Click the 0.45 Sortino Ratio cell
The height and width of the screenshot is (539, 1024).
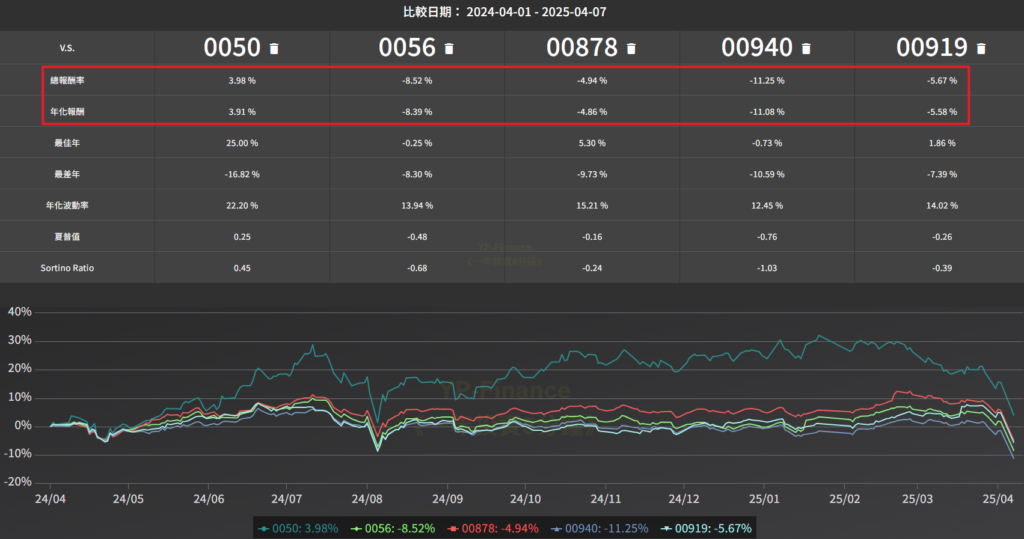242,268
